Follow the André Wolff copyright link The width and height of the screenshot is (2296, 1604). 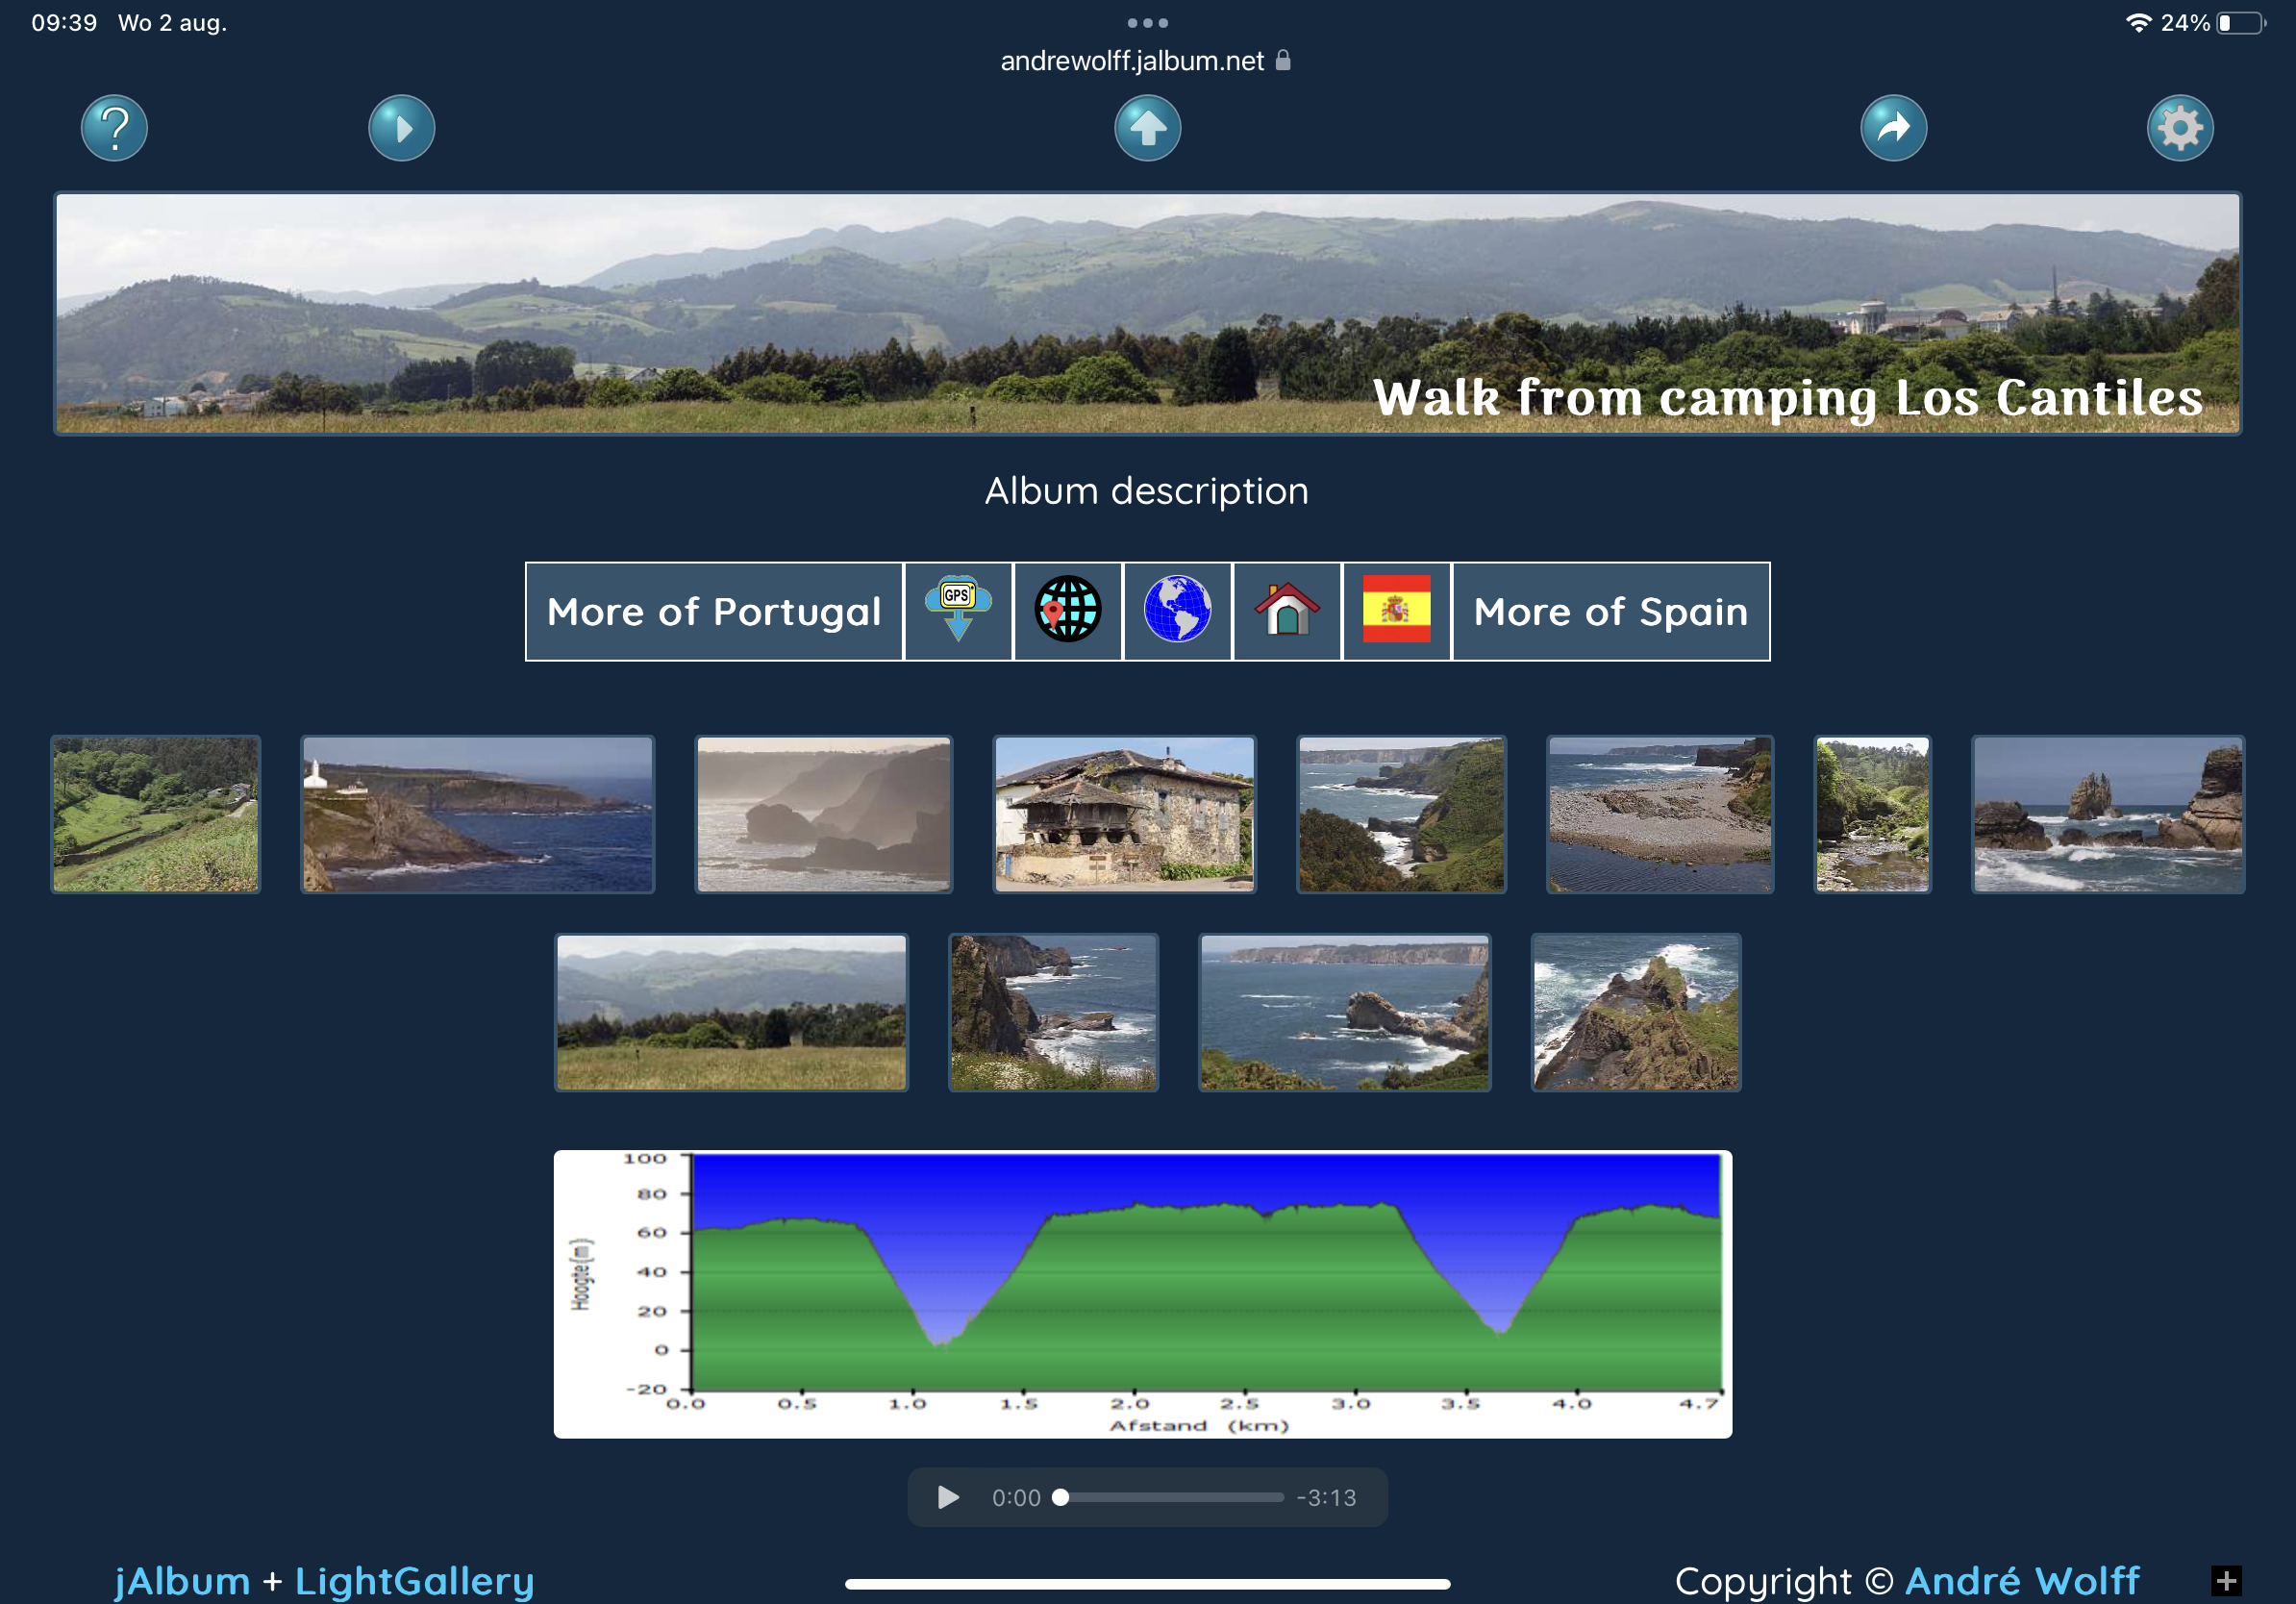click(x=2021, y=1581)
